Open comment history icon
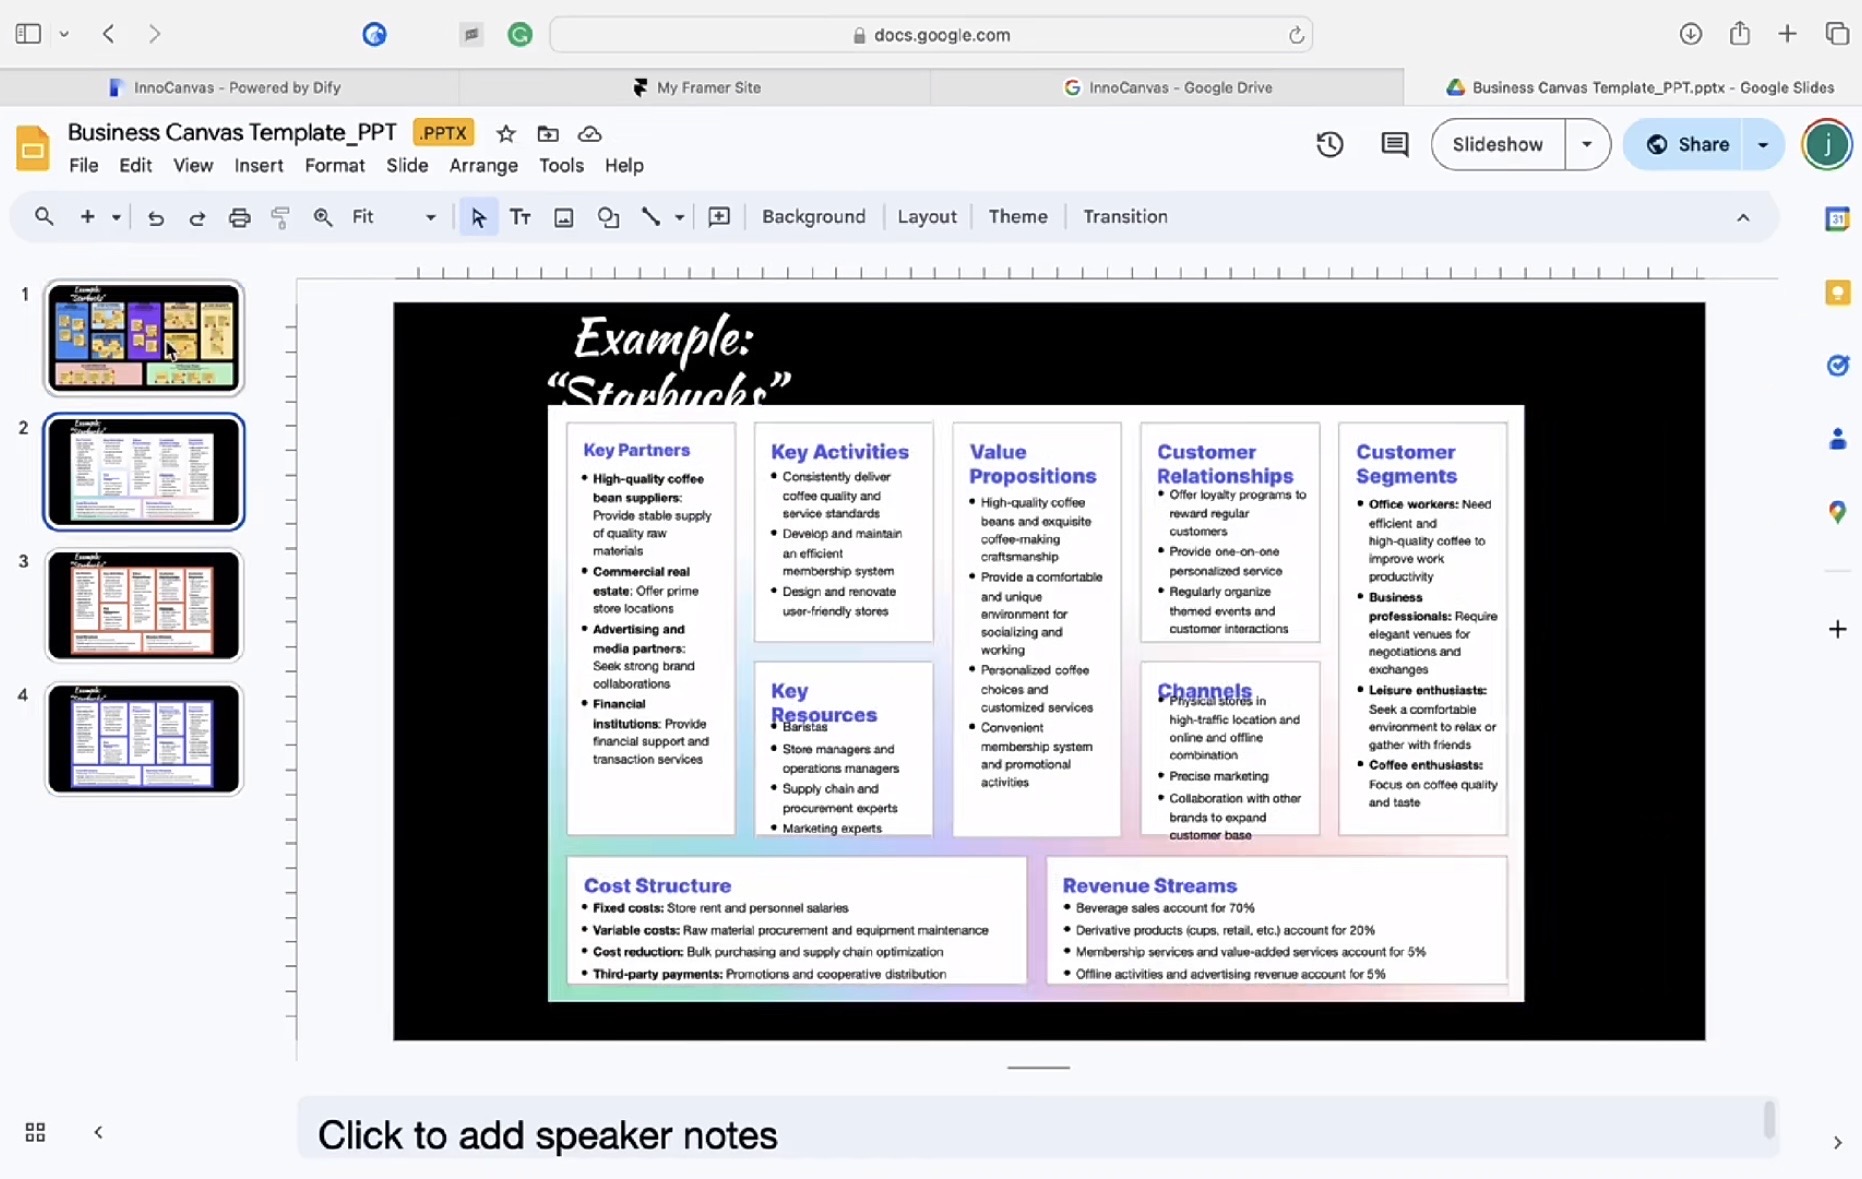The width and height of the screenshot is (1862, 1179). pos(1394,144)
